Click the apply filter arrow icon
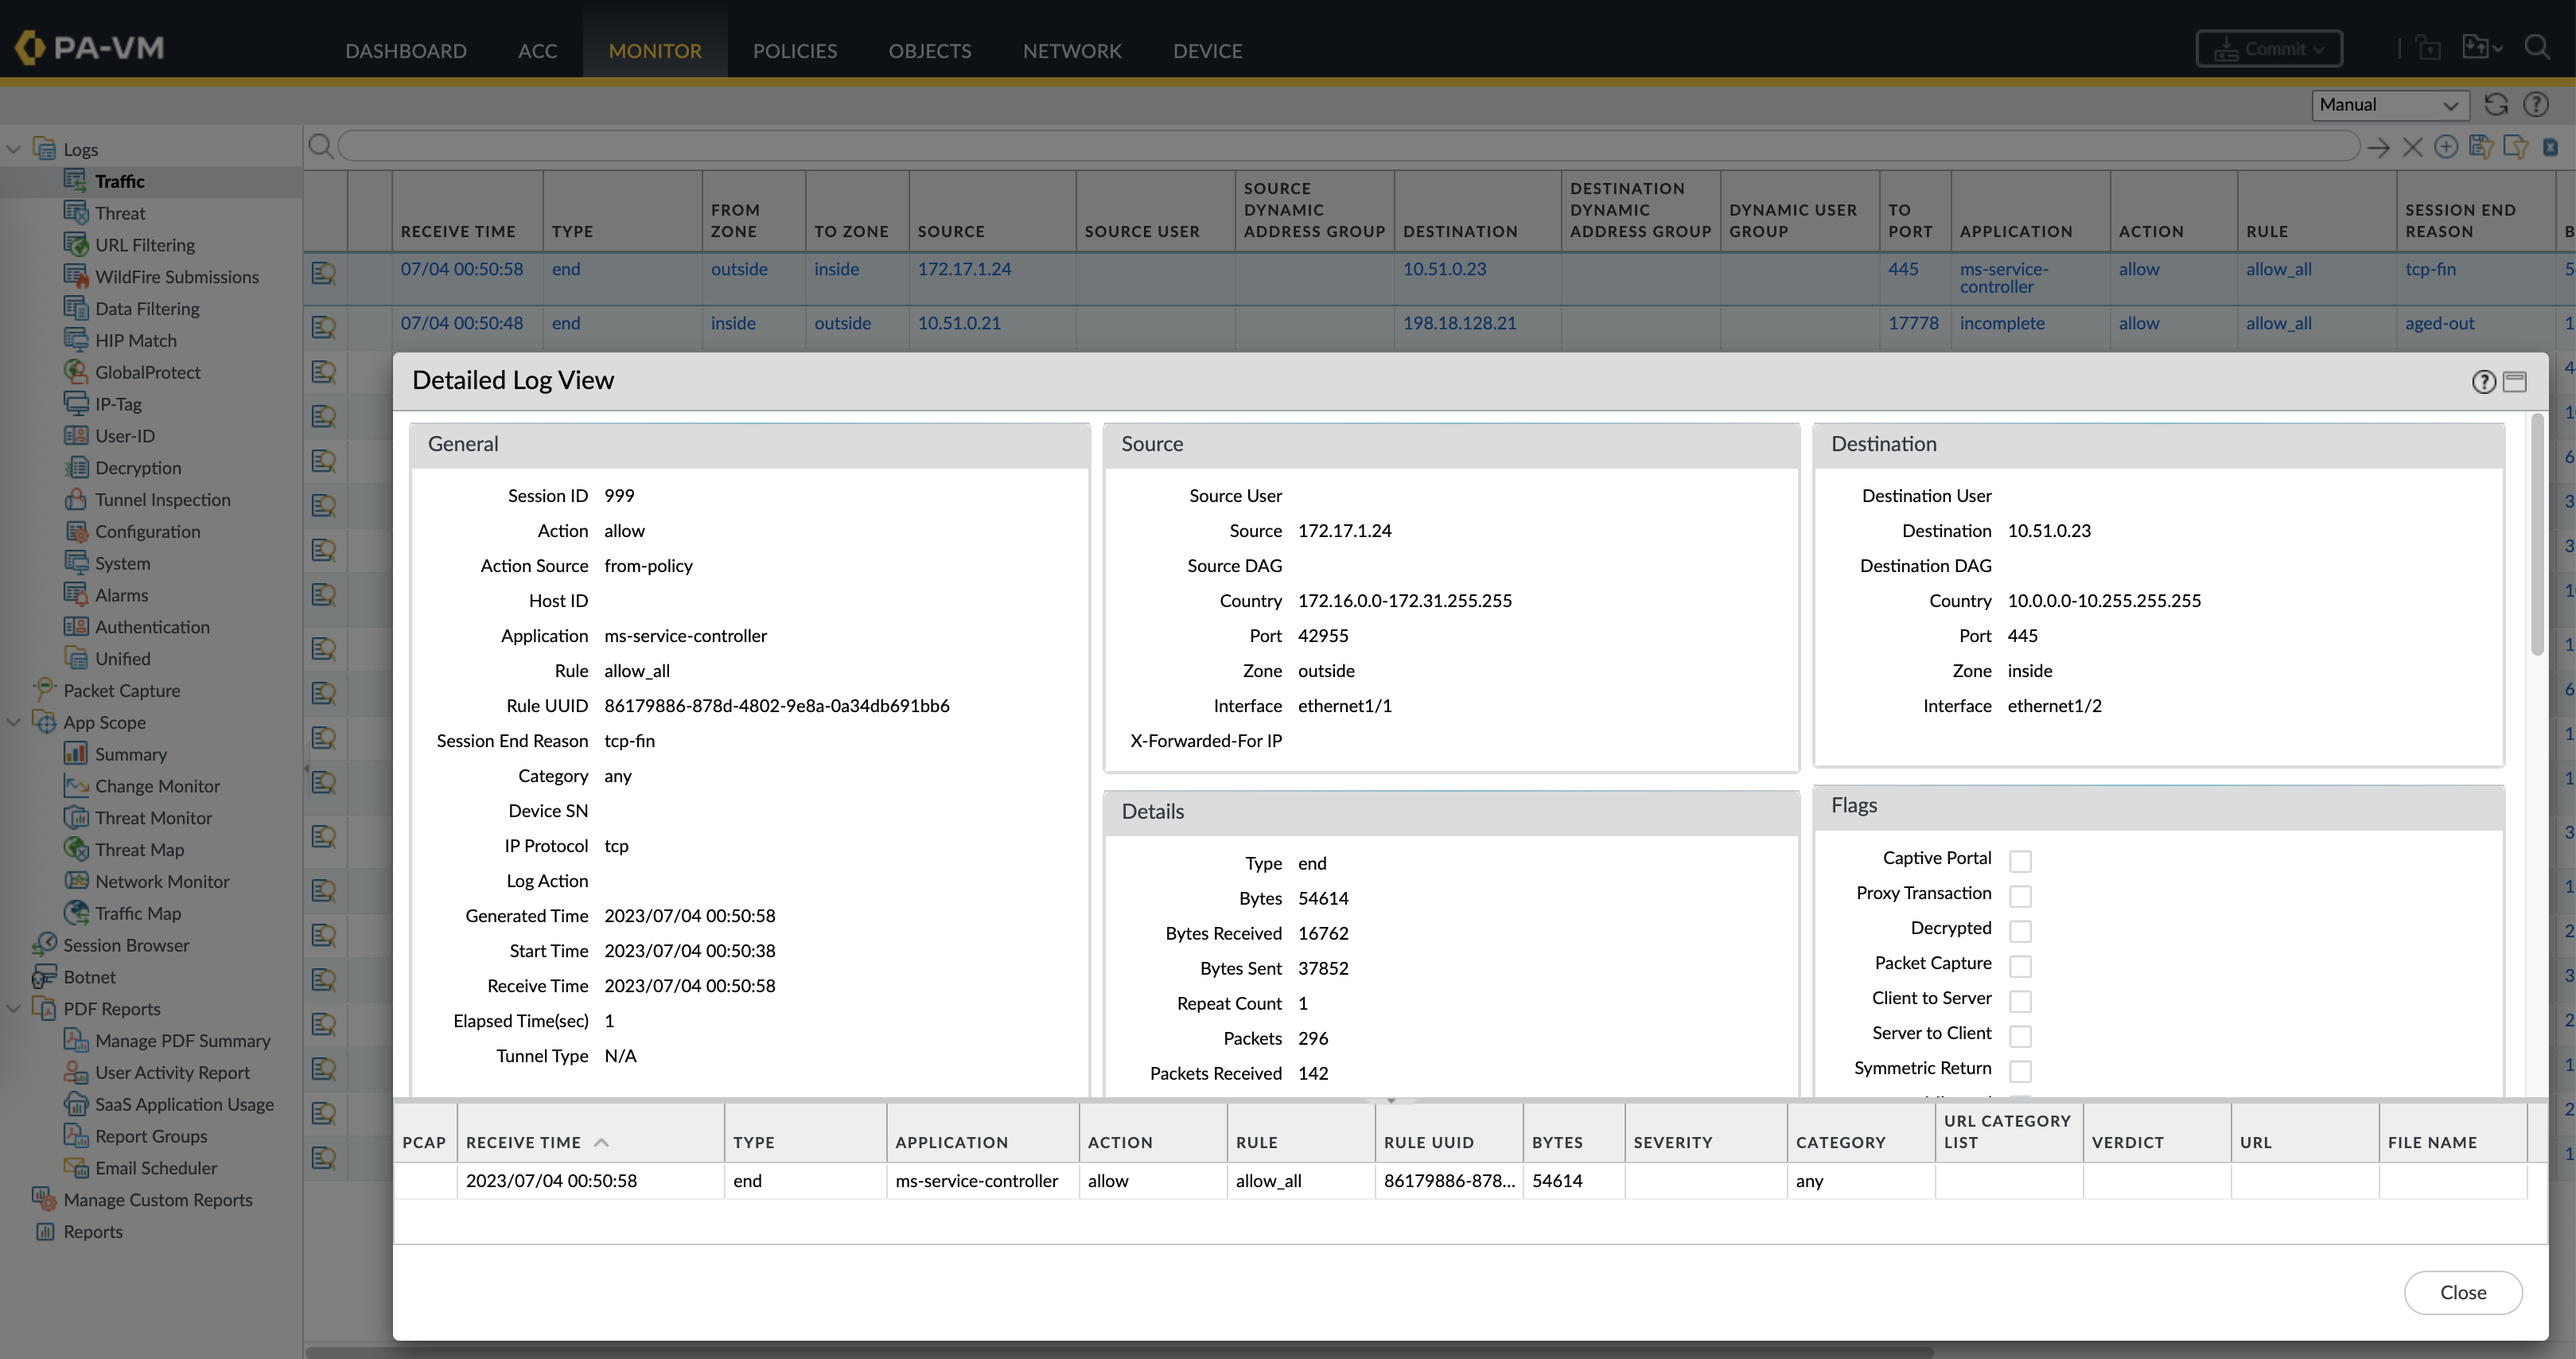 (x=2379, y=148)
